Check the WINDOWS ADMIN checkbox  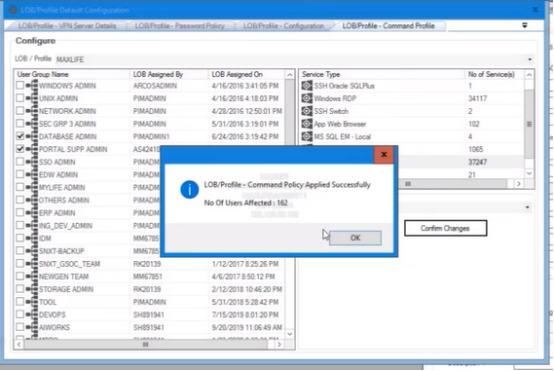(x=20, y=86)
